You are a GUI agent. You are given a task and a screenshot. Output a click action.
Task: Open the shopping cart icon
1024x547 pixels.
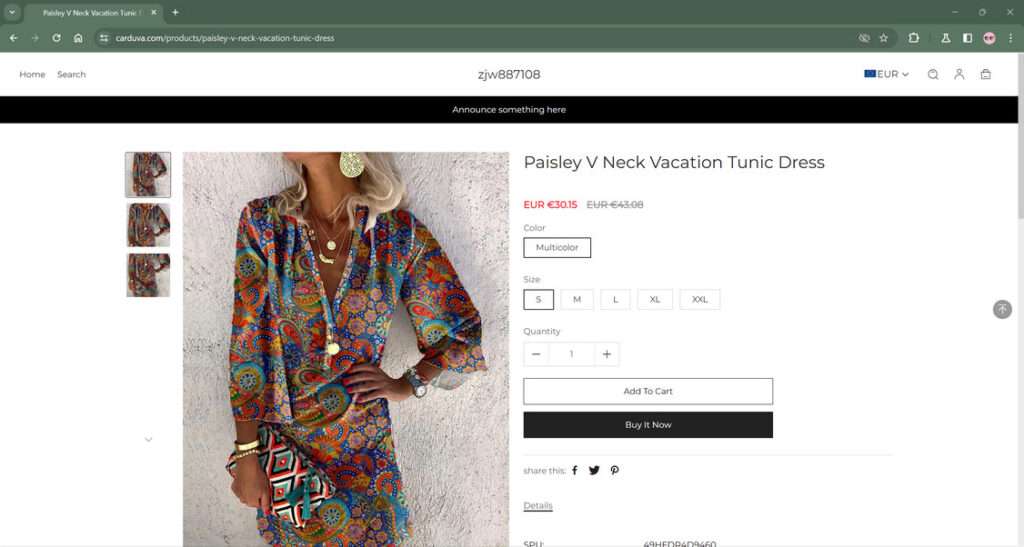click(986, 74)
